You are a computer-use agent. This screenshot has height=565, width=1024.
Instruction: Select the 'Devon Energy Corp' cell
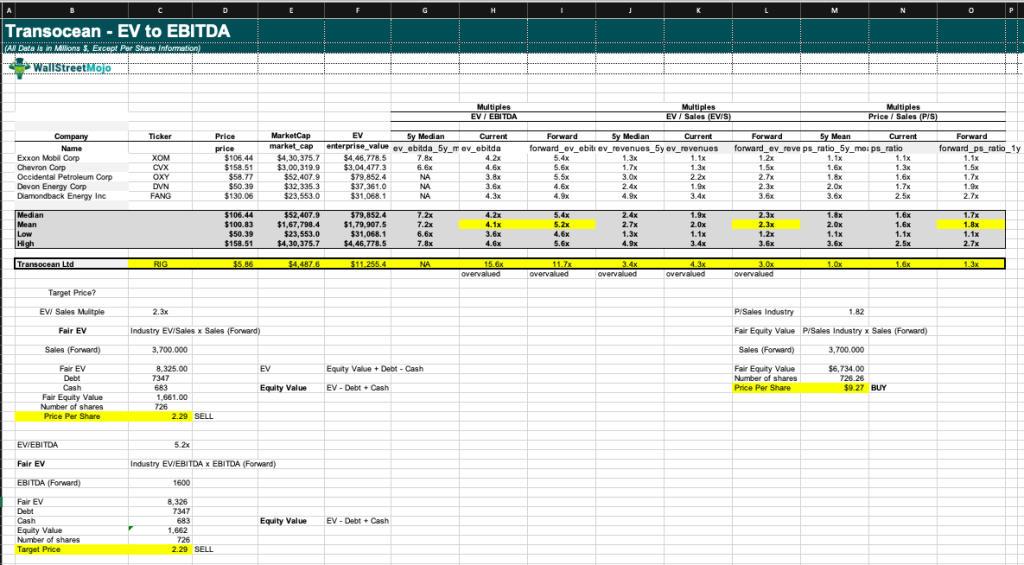[x=72, y=186]
